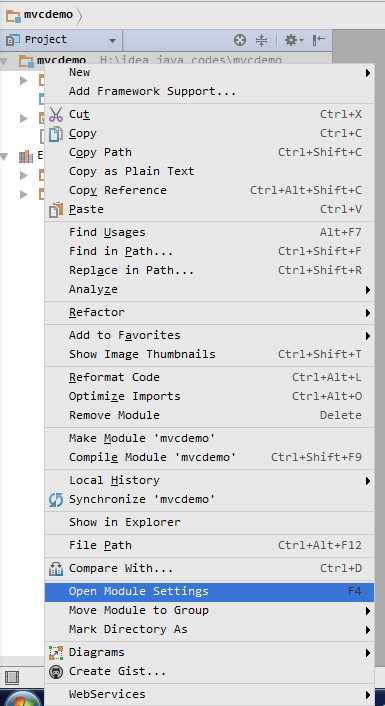
Task: Expand the New submenu
Action: click(210, 72)
